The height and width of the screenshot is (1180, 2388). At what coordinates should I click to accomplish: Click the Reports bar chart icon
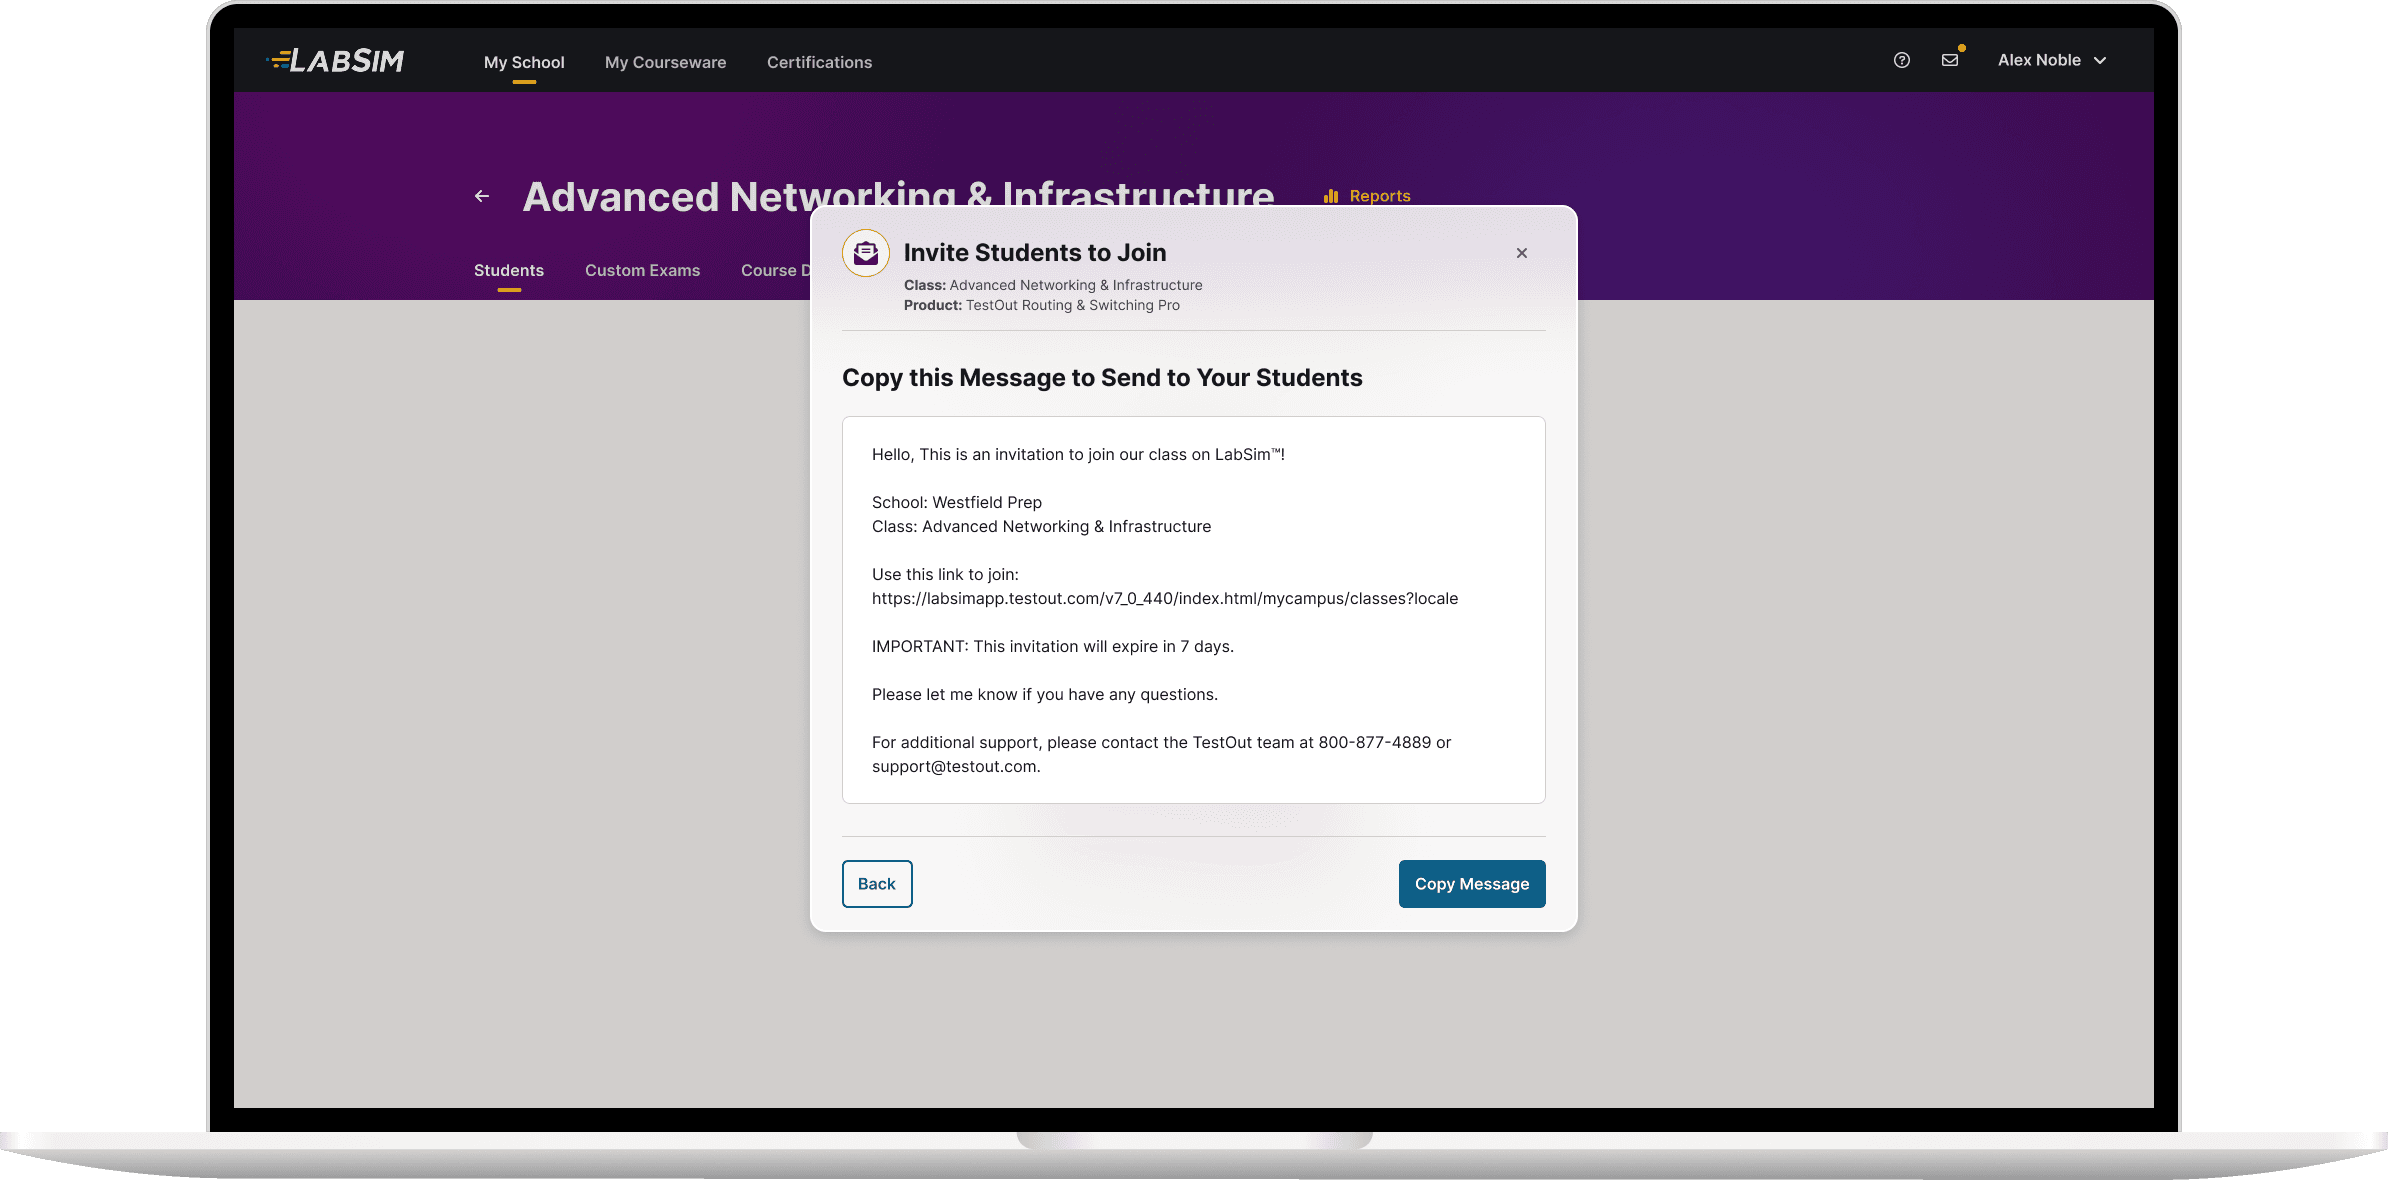[x=1330, y=196]
